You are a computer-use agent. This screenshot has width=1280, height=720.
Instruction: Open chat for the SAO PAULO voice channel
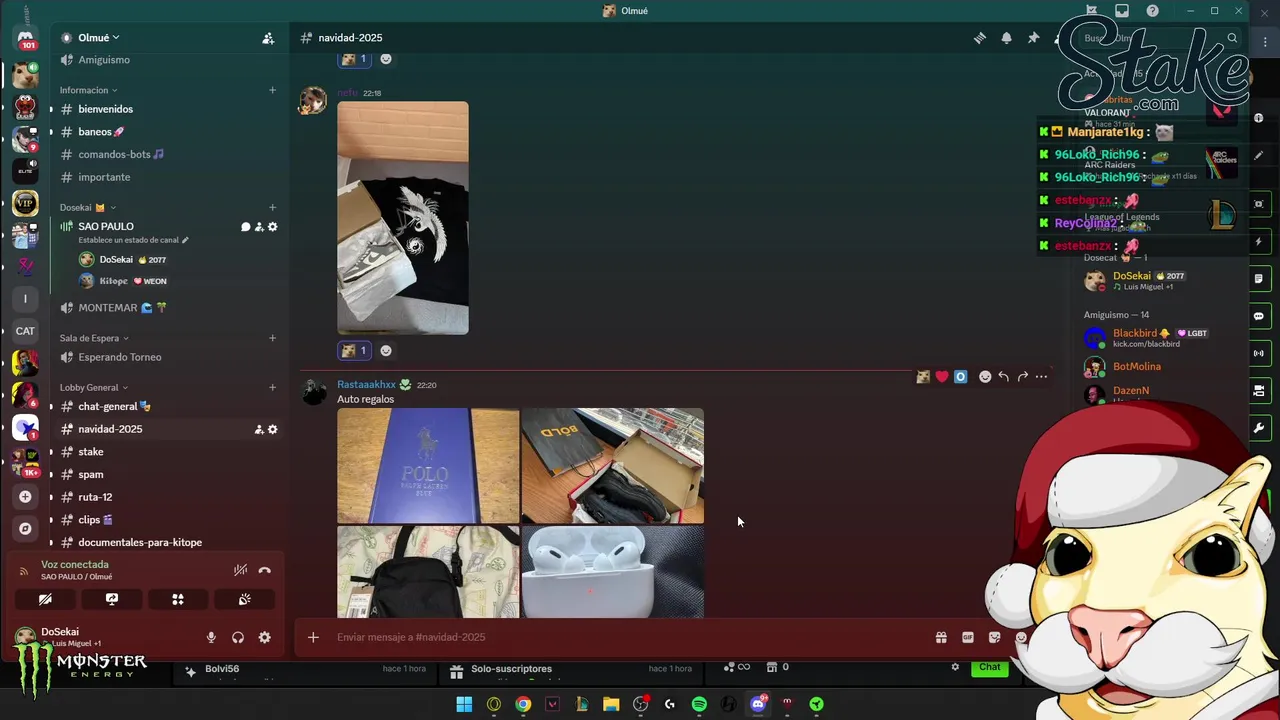[x=245, y=227]
